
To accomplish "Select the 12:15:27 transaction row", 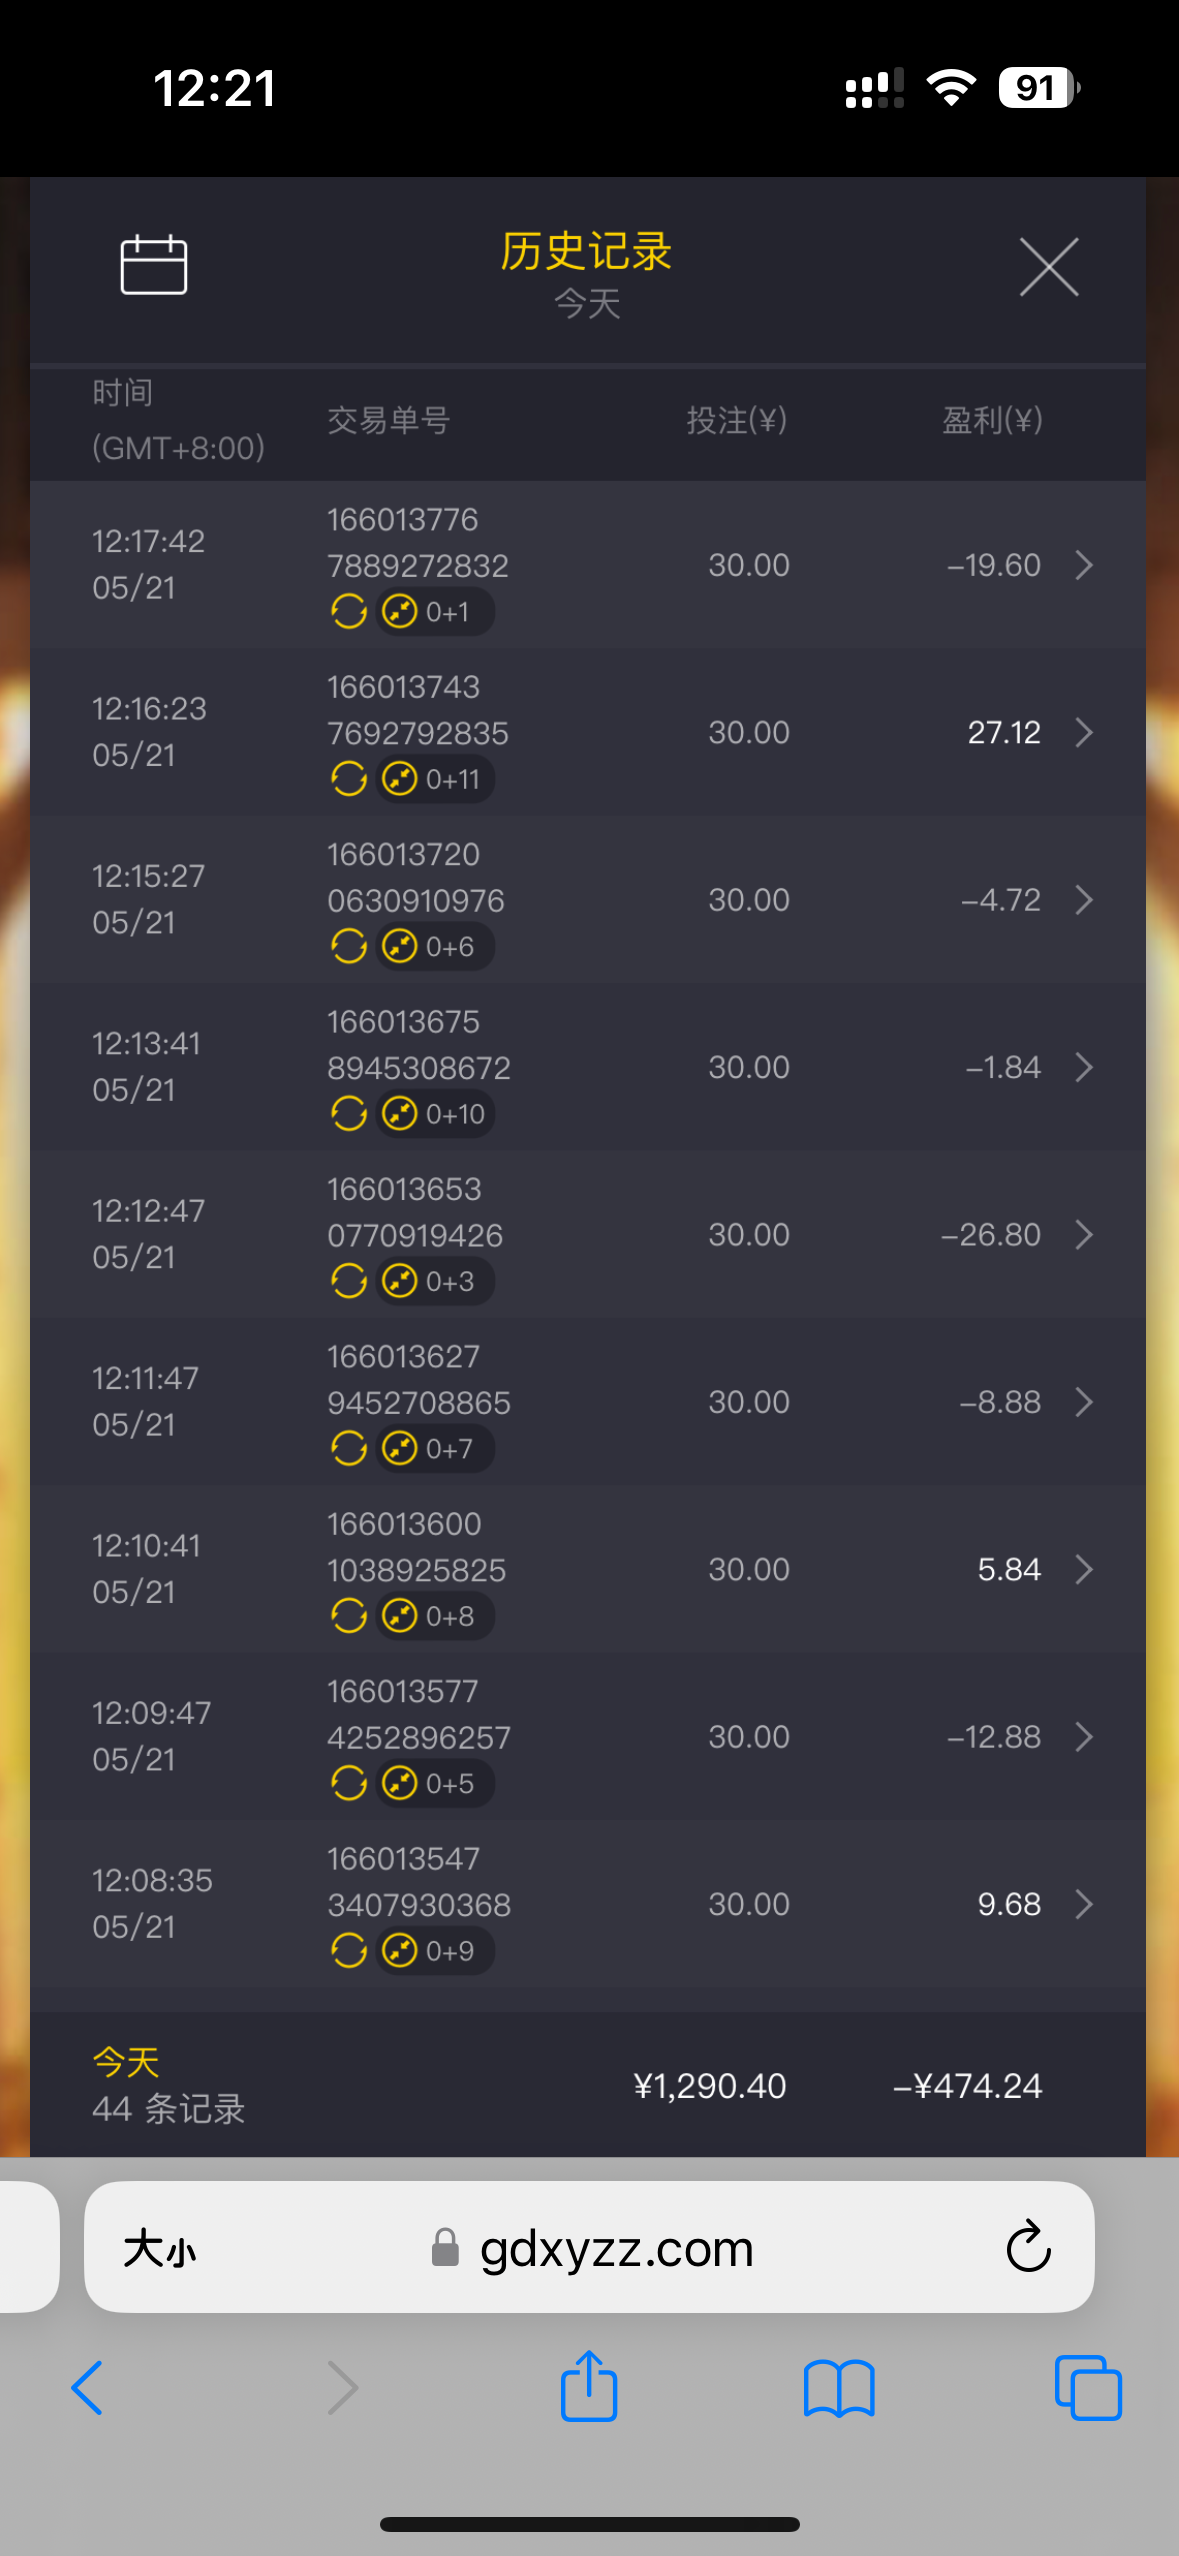I will coord(588,900).
